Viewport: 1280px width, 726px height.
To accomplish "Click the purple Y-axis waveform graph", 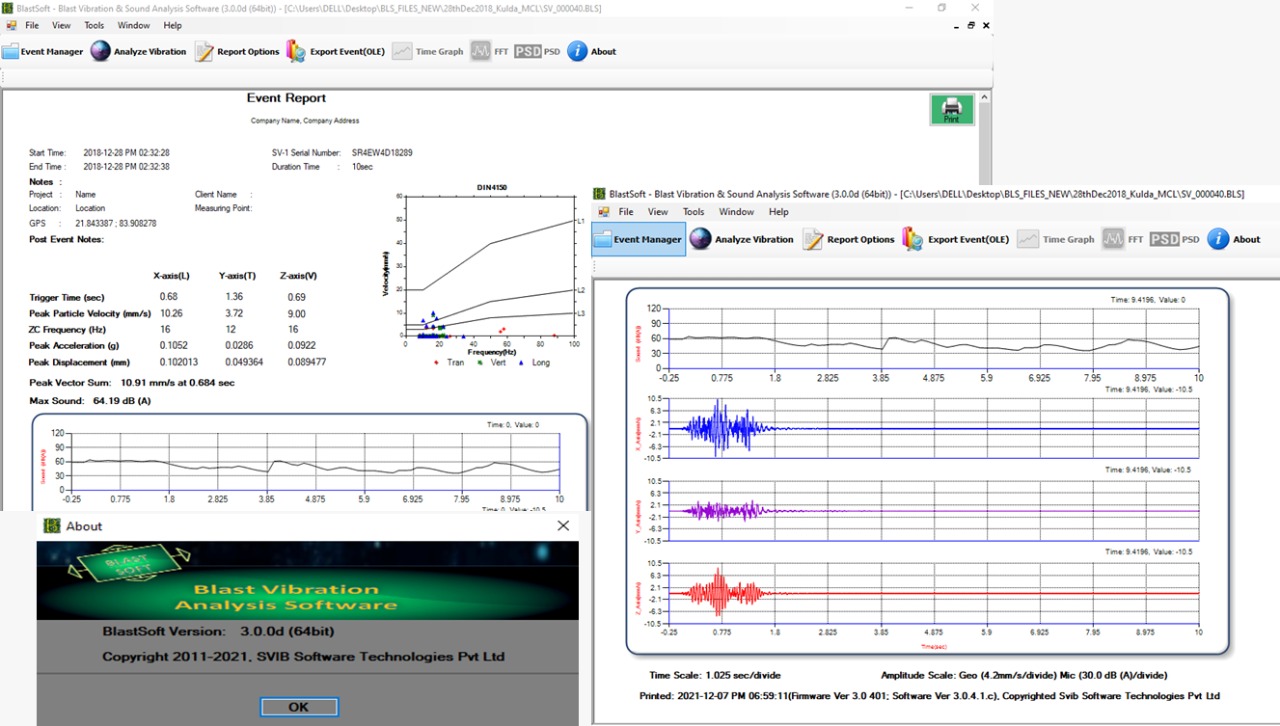I will [933, 510].
